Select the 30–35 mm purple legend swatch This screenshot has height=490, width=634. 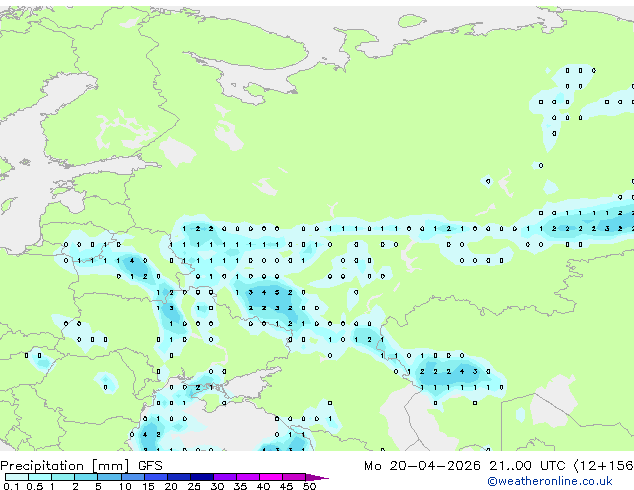pos(225,477)
